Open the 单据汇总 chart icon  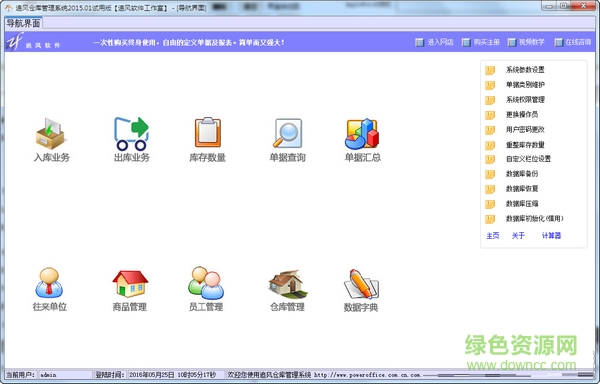(362, 133)
